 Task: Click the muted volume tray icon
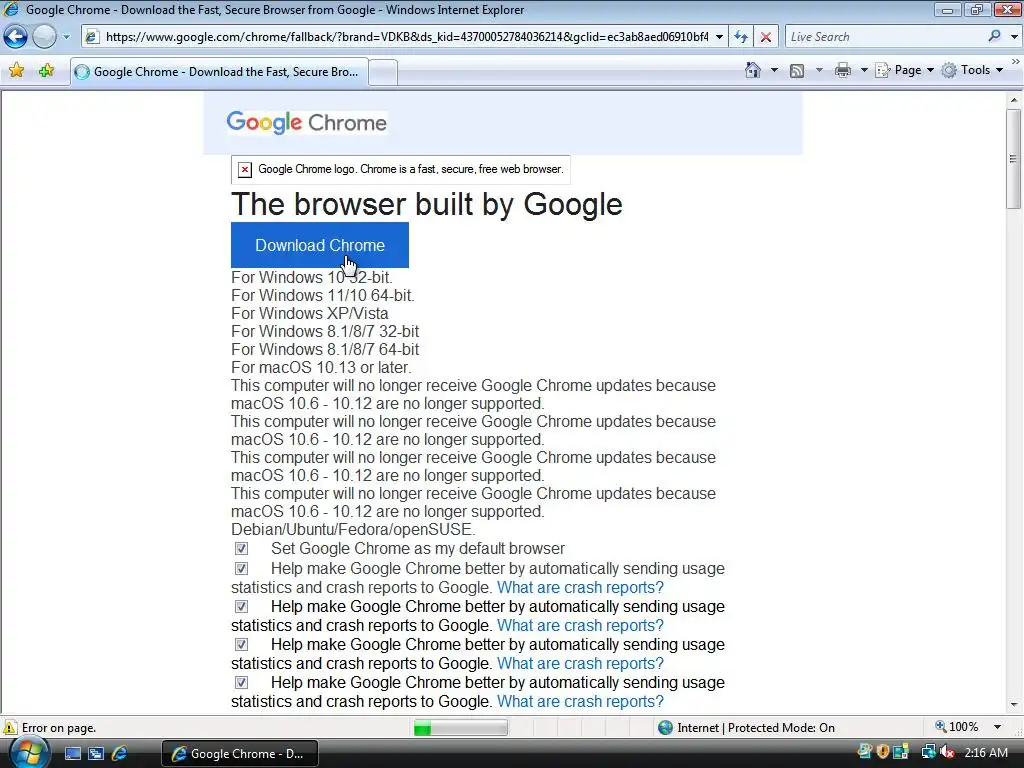click(947, 752)
